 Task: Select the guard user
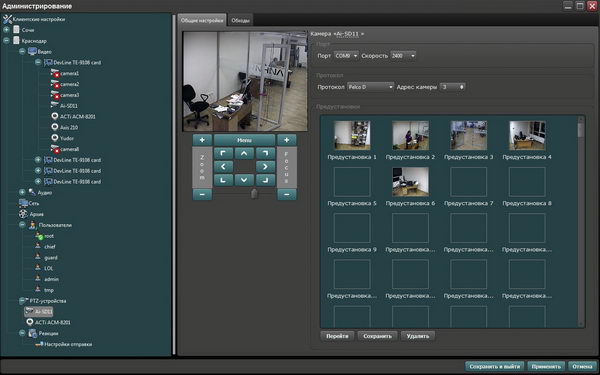tap(51, 258)
